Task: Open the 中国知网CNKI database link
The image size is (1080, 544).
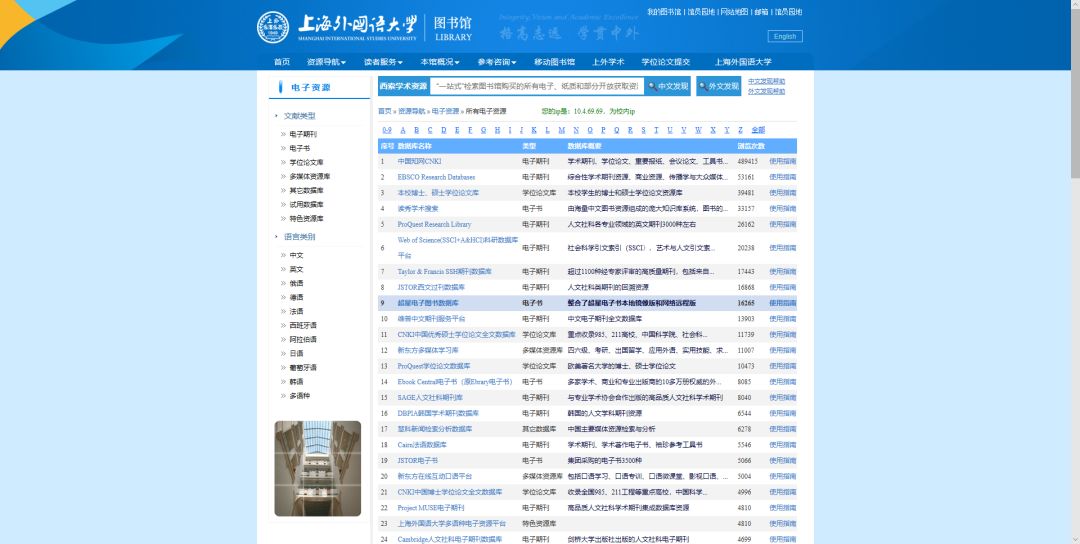Action: click(419, 161)
